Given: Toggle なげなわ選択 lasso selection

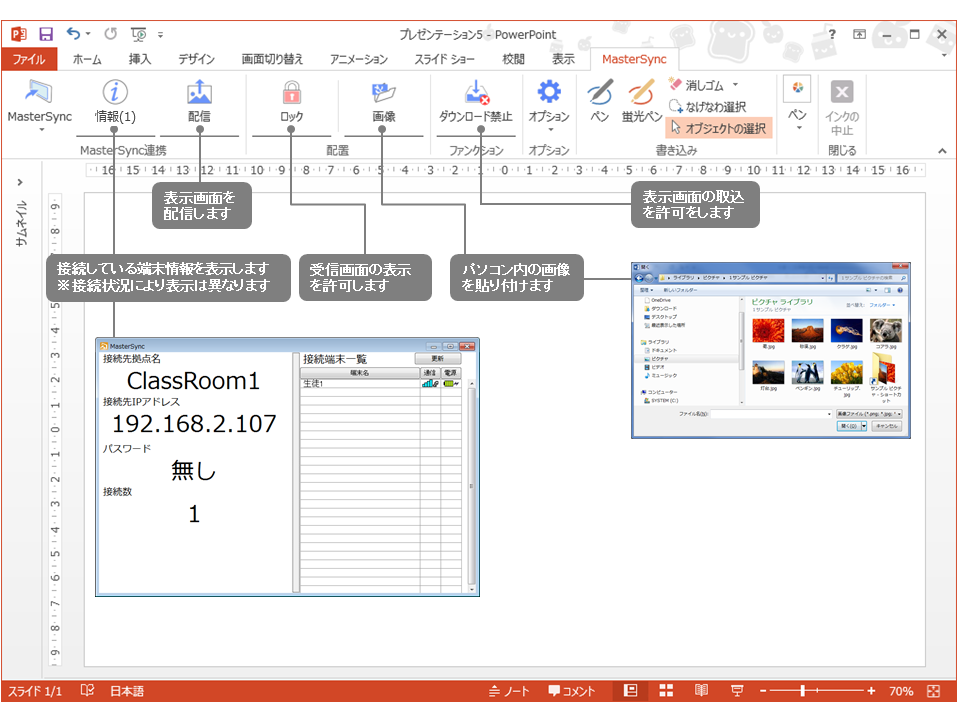Looking at the screenshot, I should [x=708, y=106].
